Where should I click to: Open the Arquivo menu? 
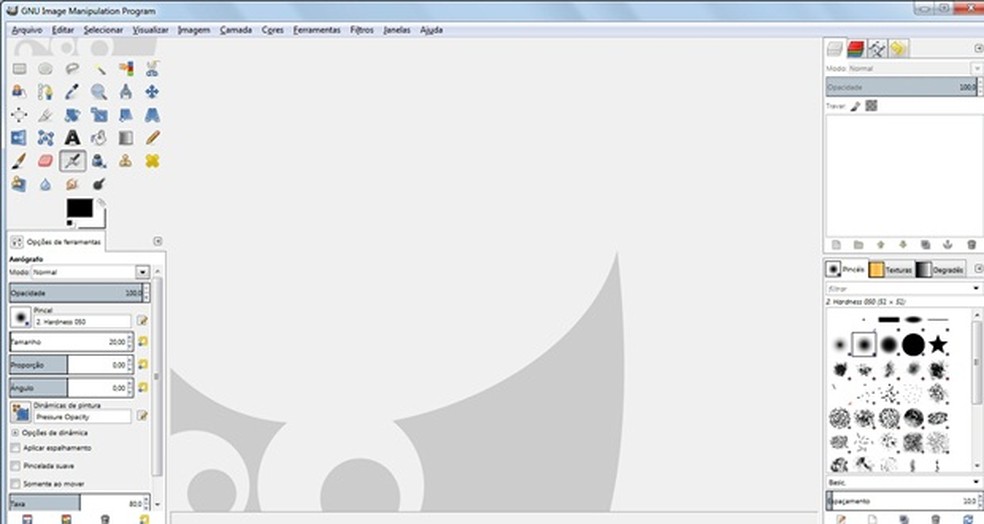click(27, 30)
